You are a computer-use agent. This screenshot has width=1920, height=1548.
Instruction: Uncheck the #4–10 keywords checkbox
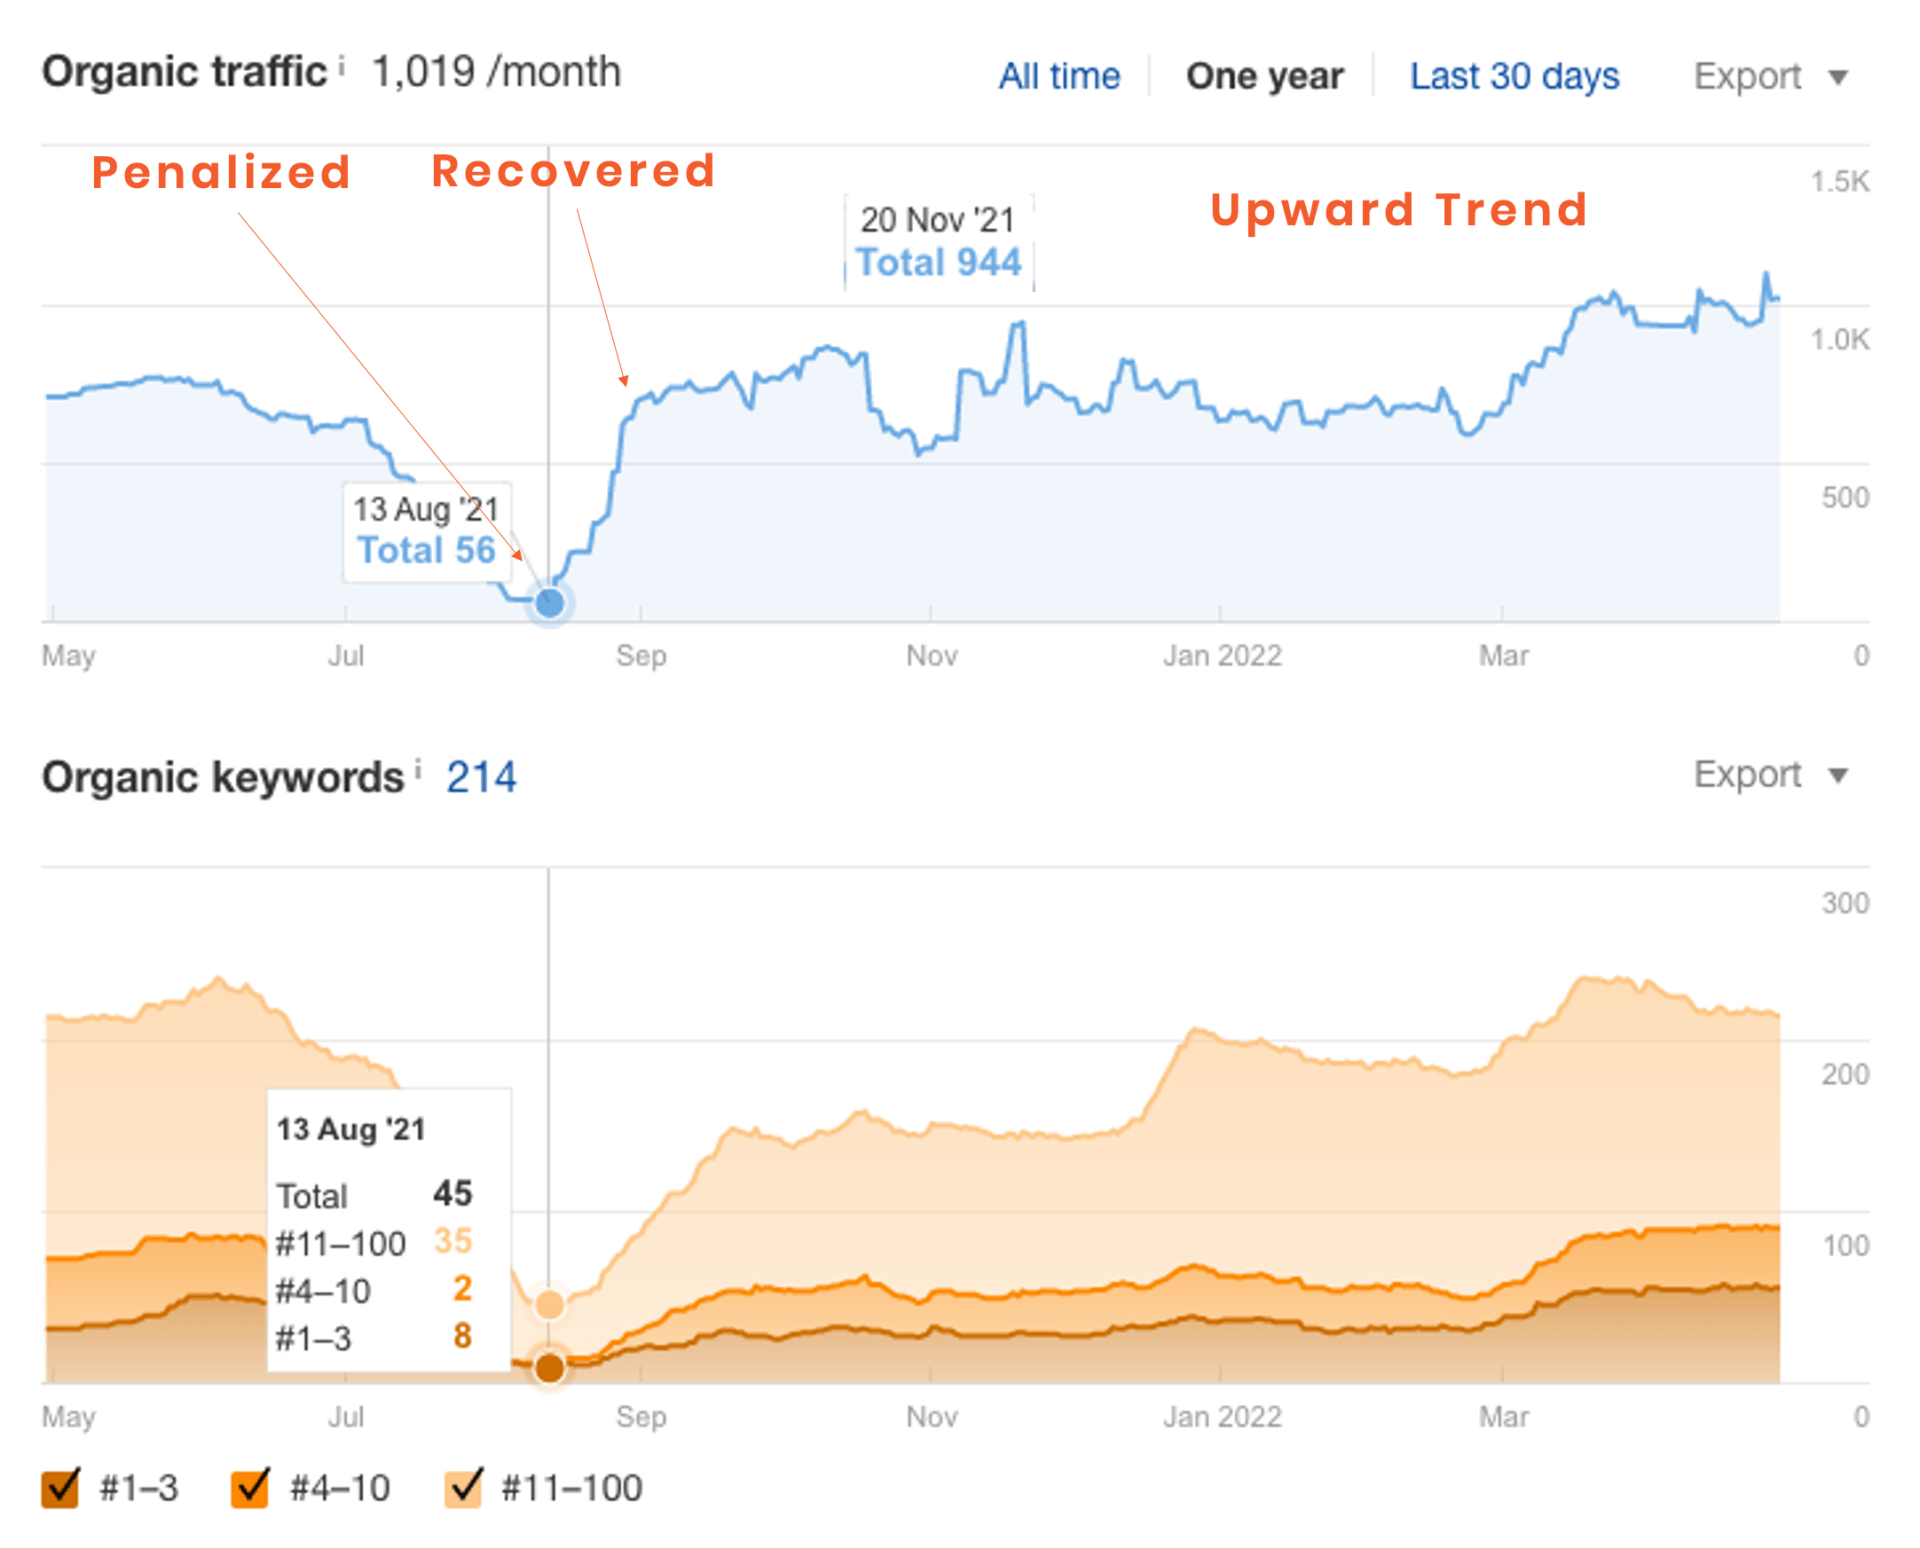coord(250,1487)
